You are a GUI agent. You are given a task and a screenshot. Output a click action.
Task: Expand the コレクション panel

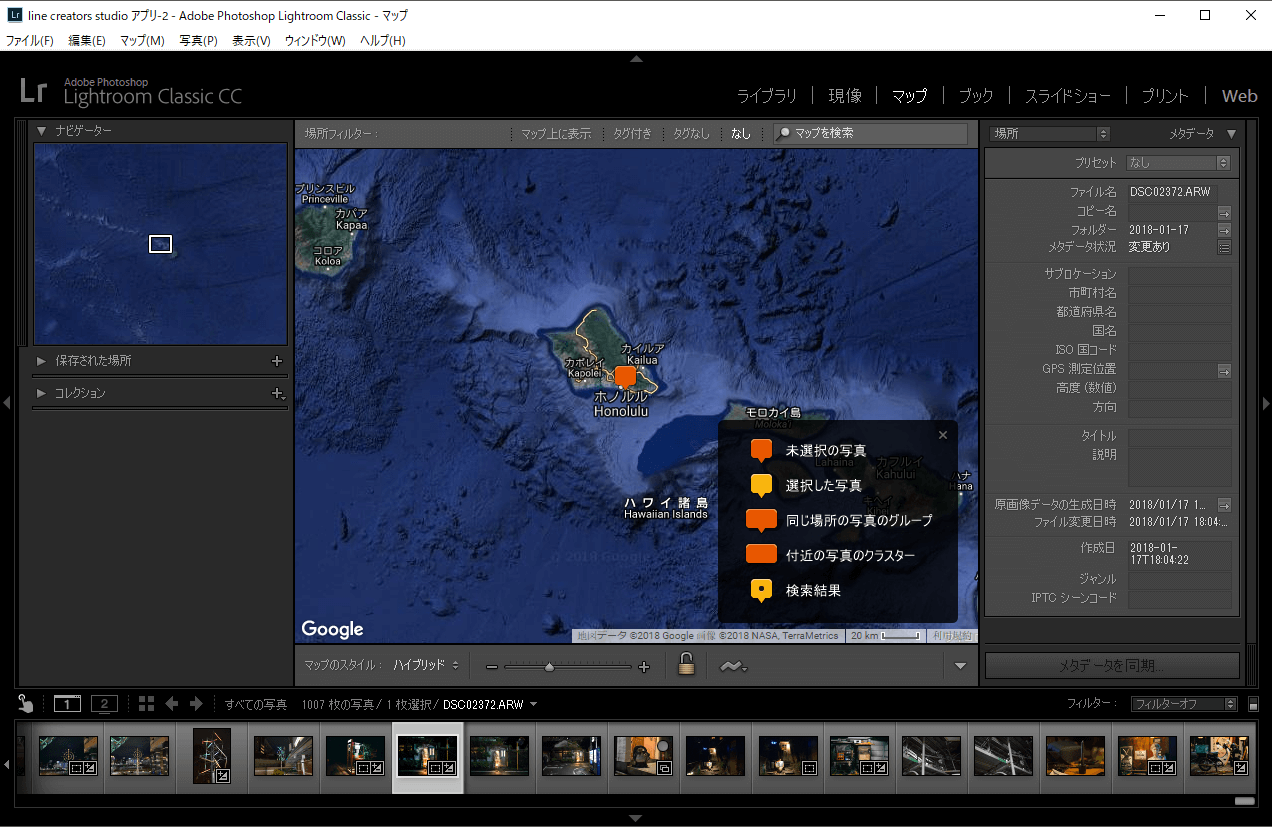pyautogui.click(x=41, y=394)
